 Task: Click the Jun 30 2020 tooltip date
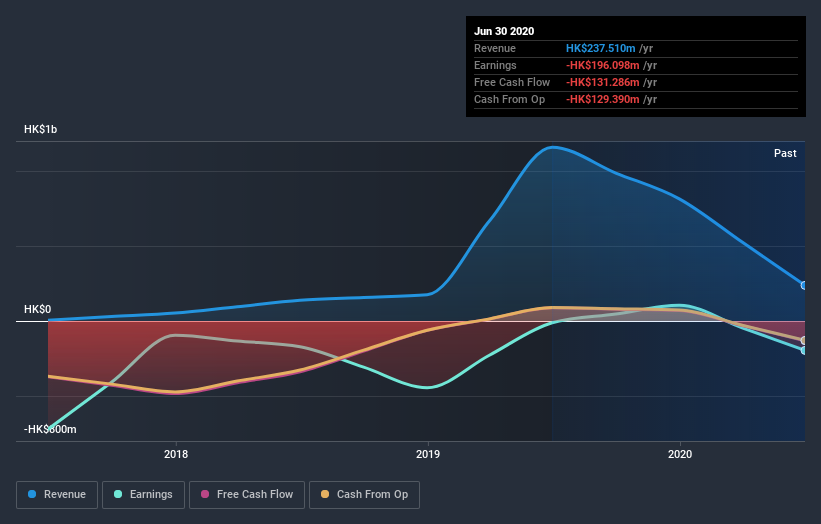coord(504,31)
